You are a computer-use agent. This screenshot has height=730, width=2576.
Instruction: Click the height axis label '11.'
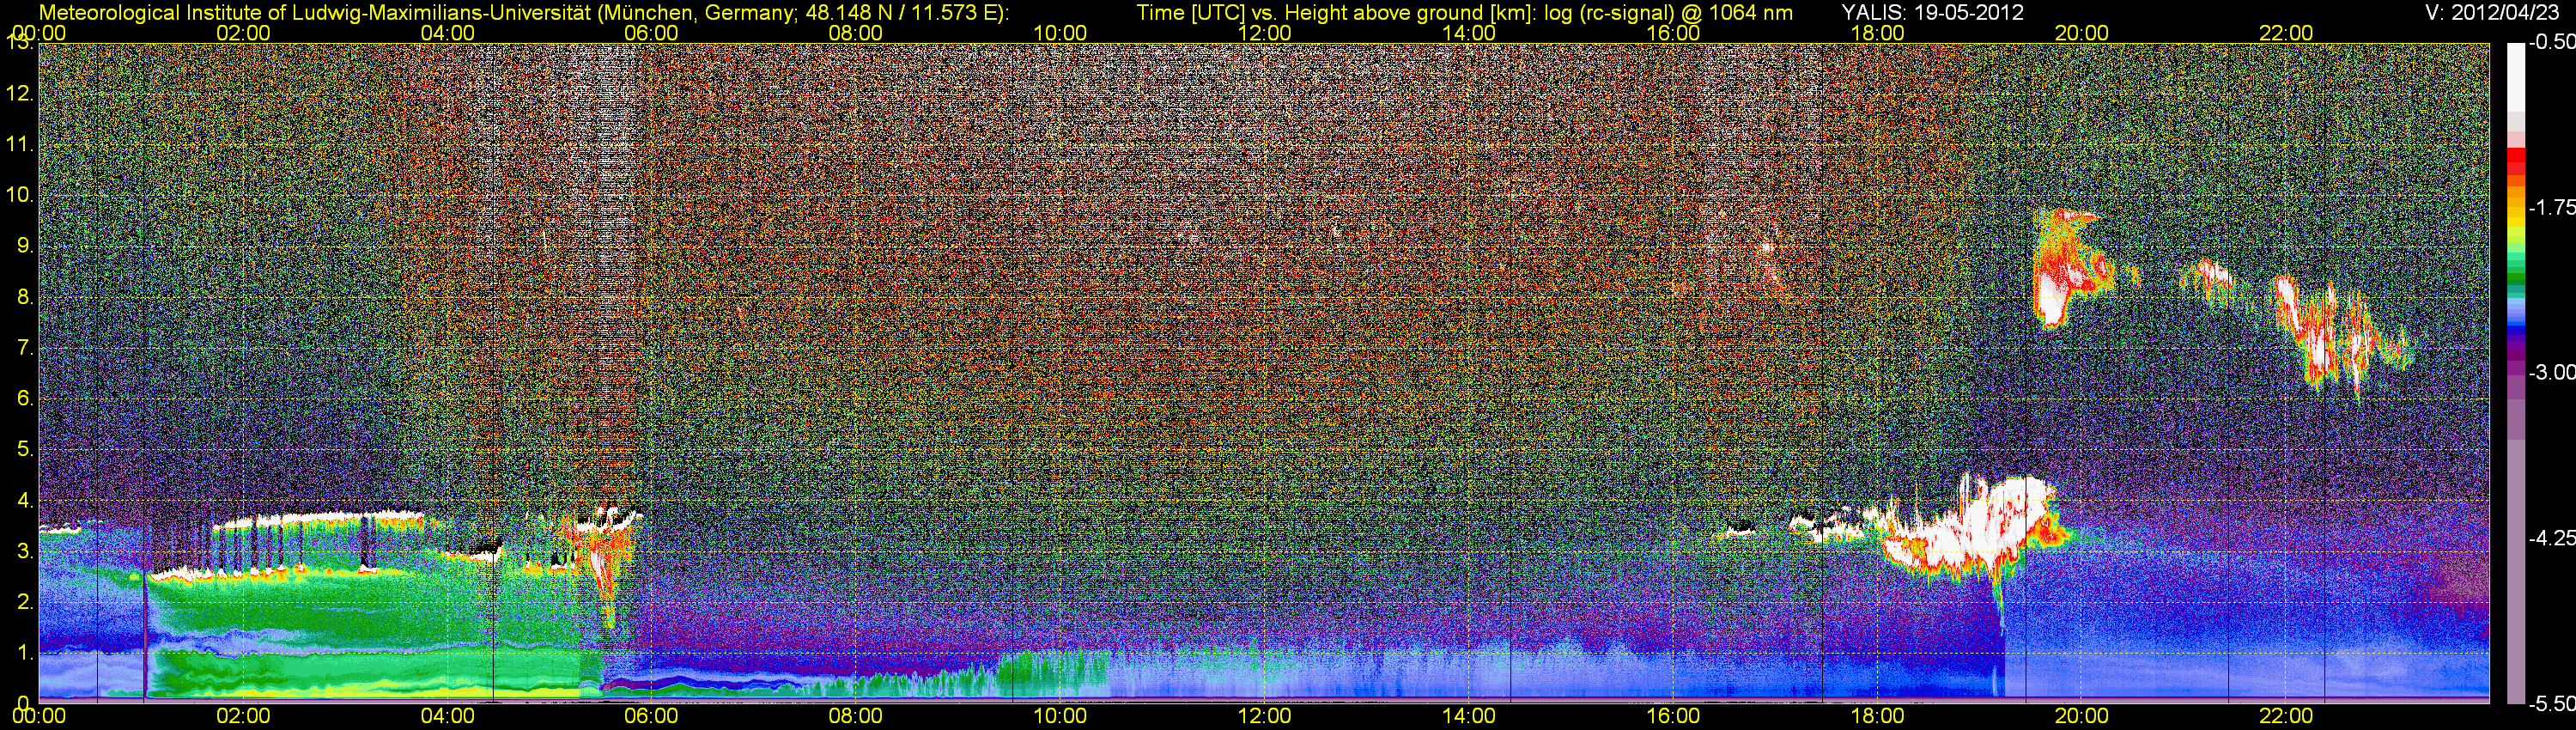[20, 144]
